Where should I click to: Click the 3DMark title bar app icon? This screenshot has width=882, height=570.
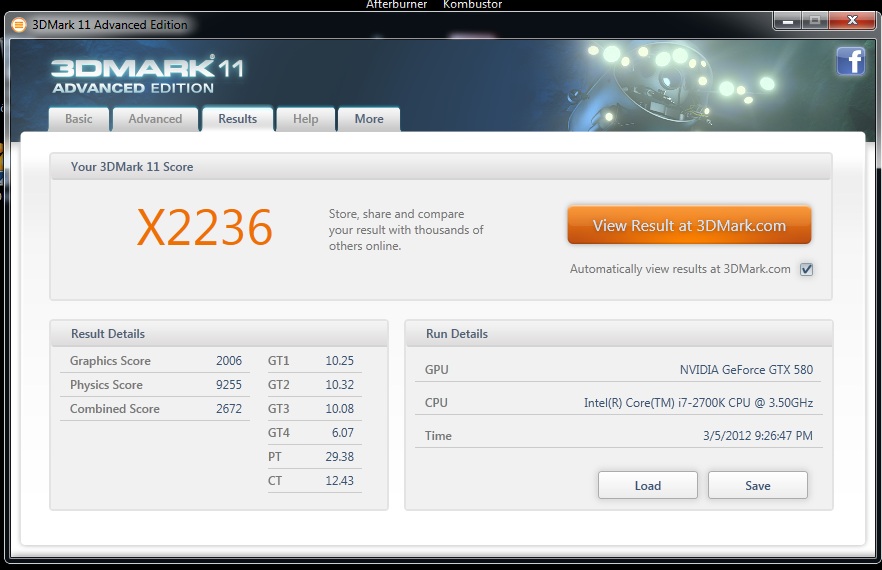click(19, 25)
